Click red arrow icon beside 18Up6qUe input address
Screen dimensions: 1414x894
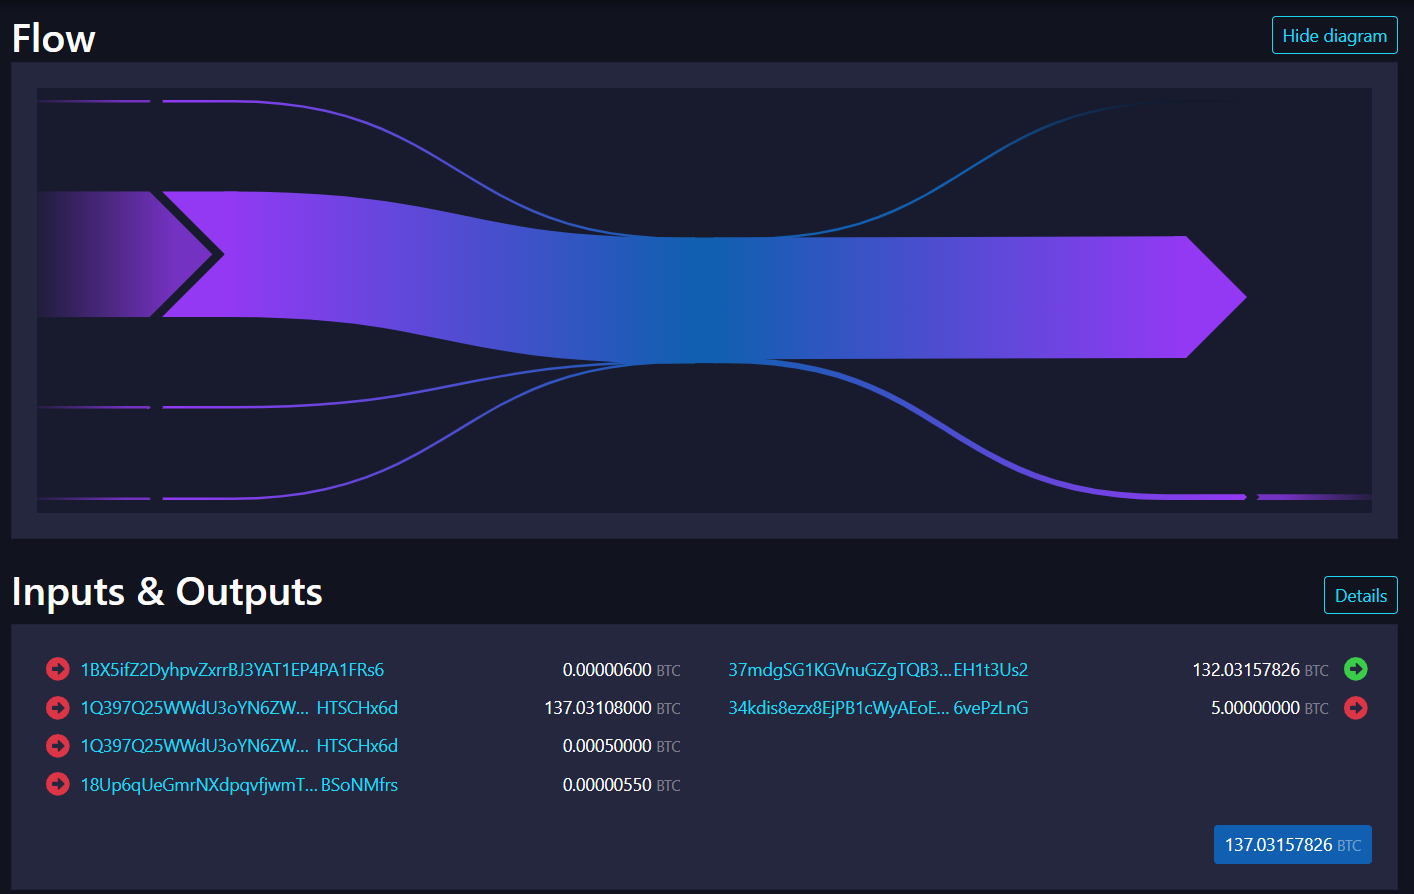[x=58, y=784]
